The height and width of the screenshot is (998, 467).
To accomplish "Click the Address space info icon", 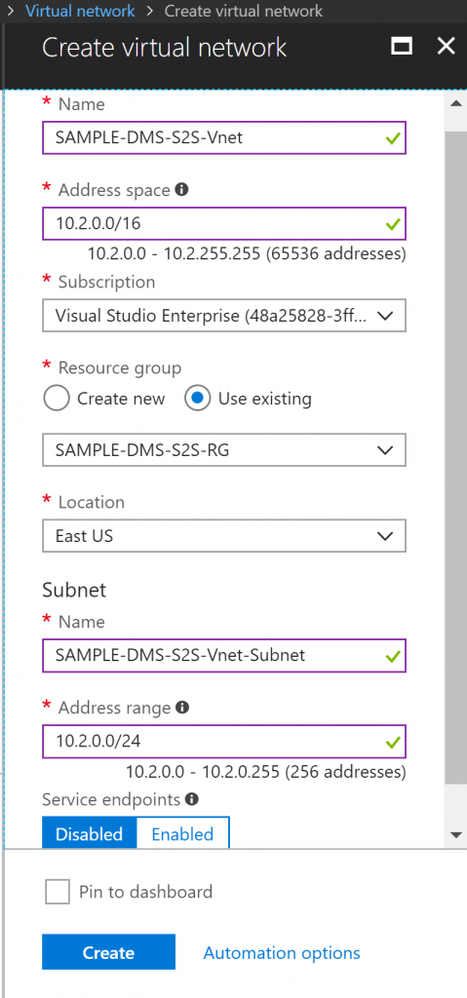I will click(x=182, y=190).
